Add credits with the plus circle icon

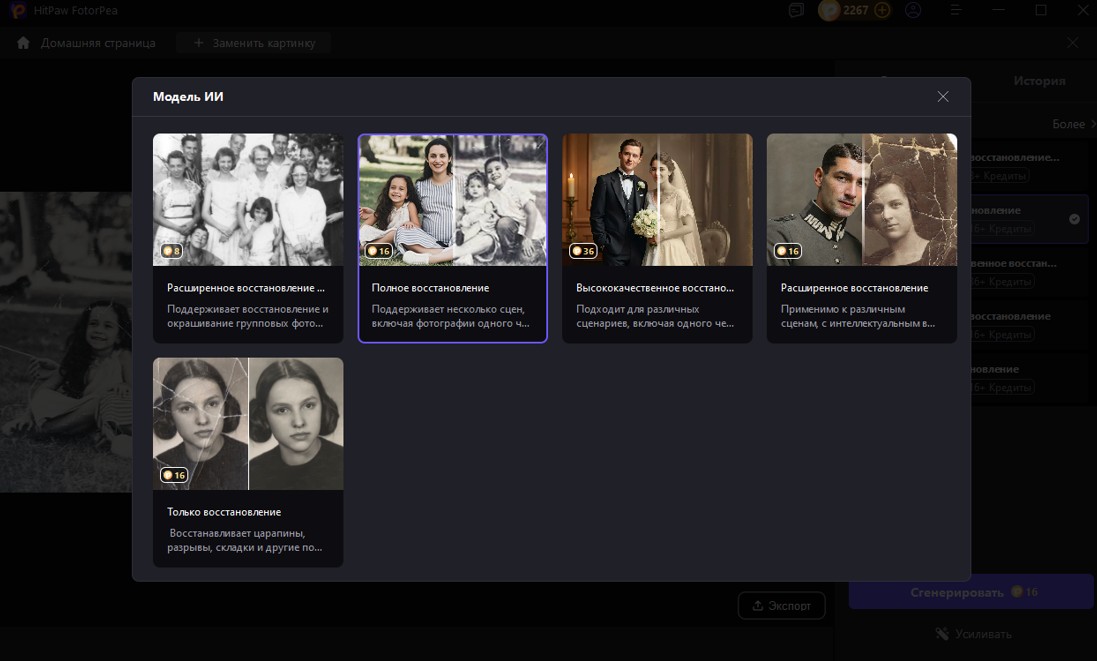point(883,10)
